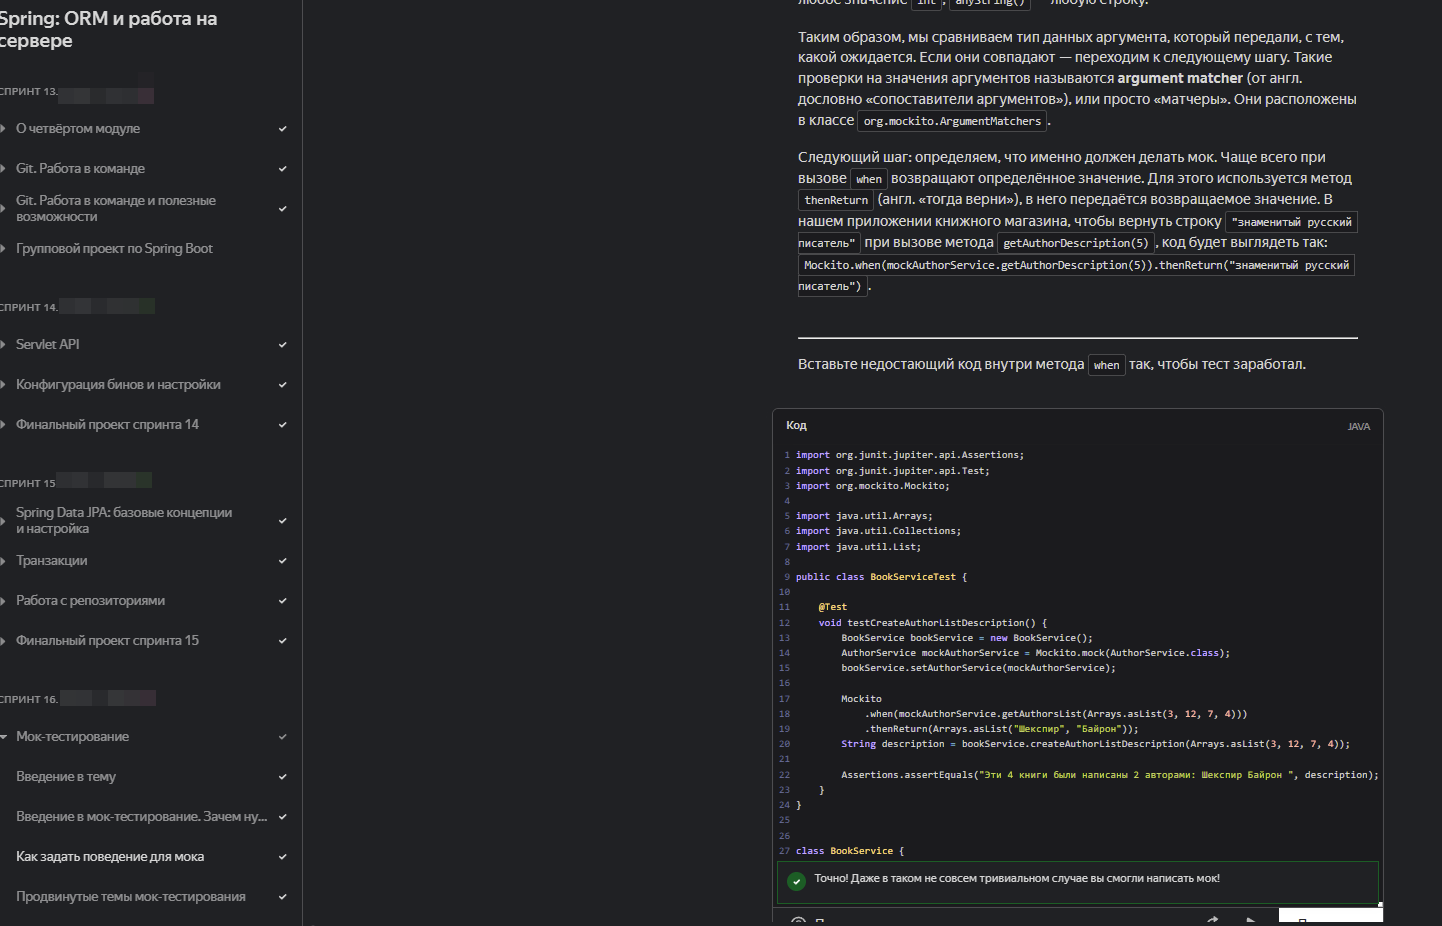Click the success message Точно! Даже в таком...
The image size is (1442, 926).
point(1017,879)
